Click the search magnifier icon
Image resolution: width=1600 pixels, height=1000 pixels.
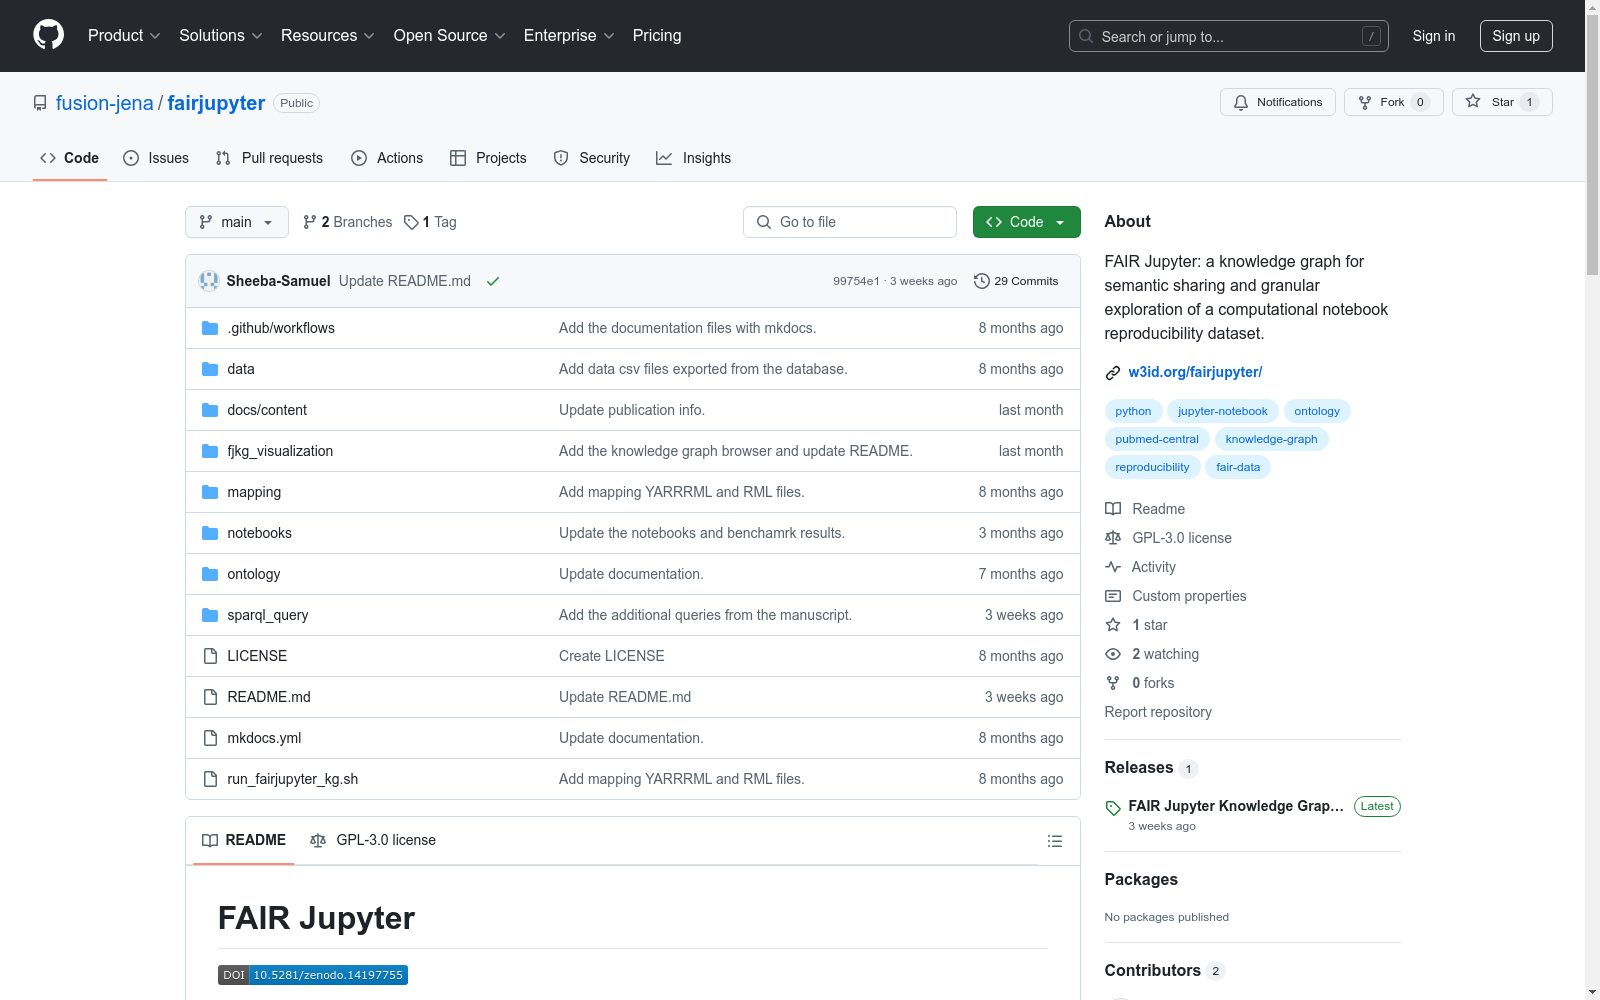(x=1086, y=36)
